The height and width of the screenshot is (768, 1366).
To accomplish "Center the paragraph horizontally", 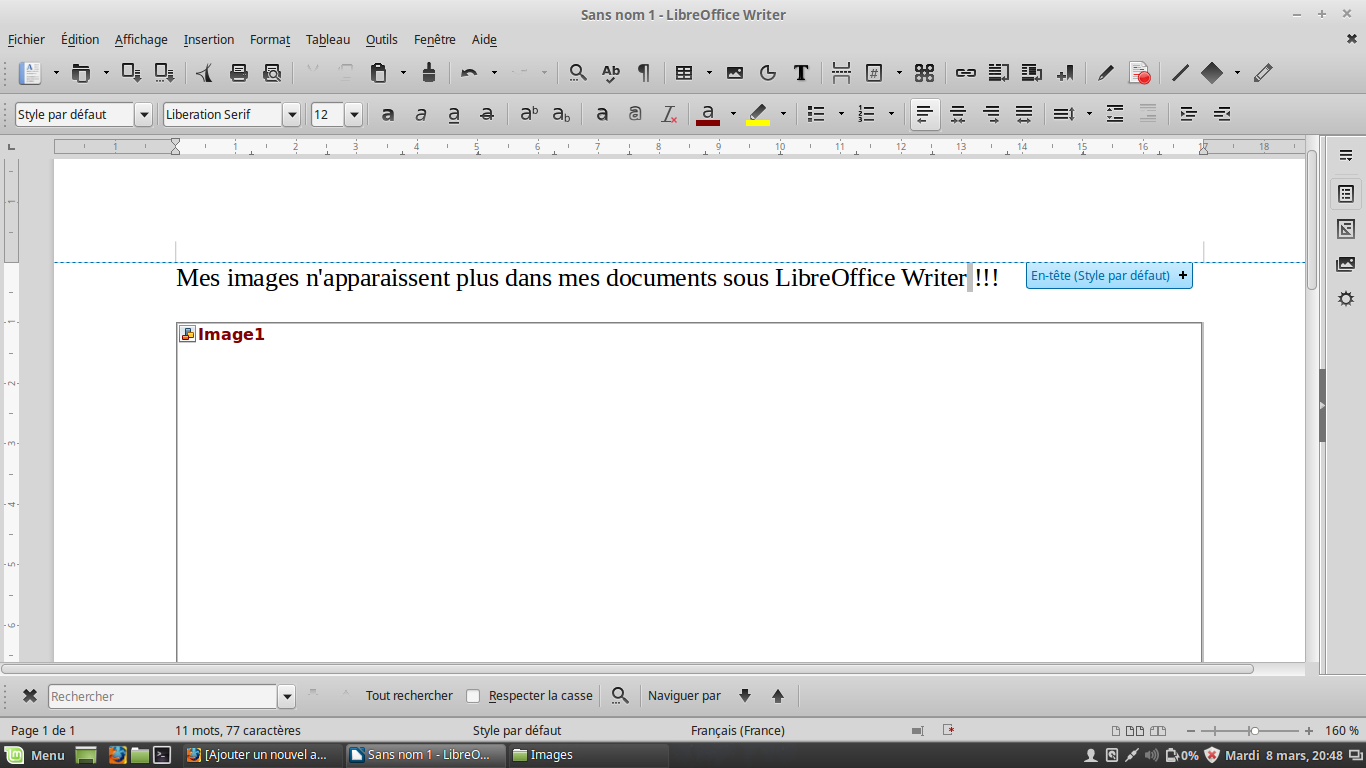I will coord(958,114).
